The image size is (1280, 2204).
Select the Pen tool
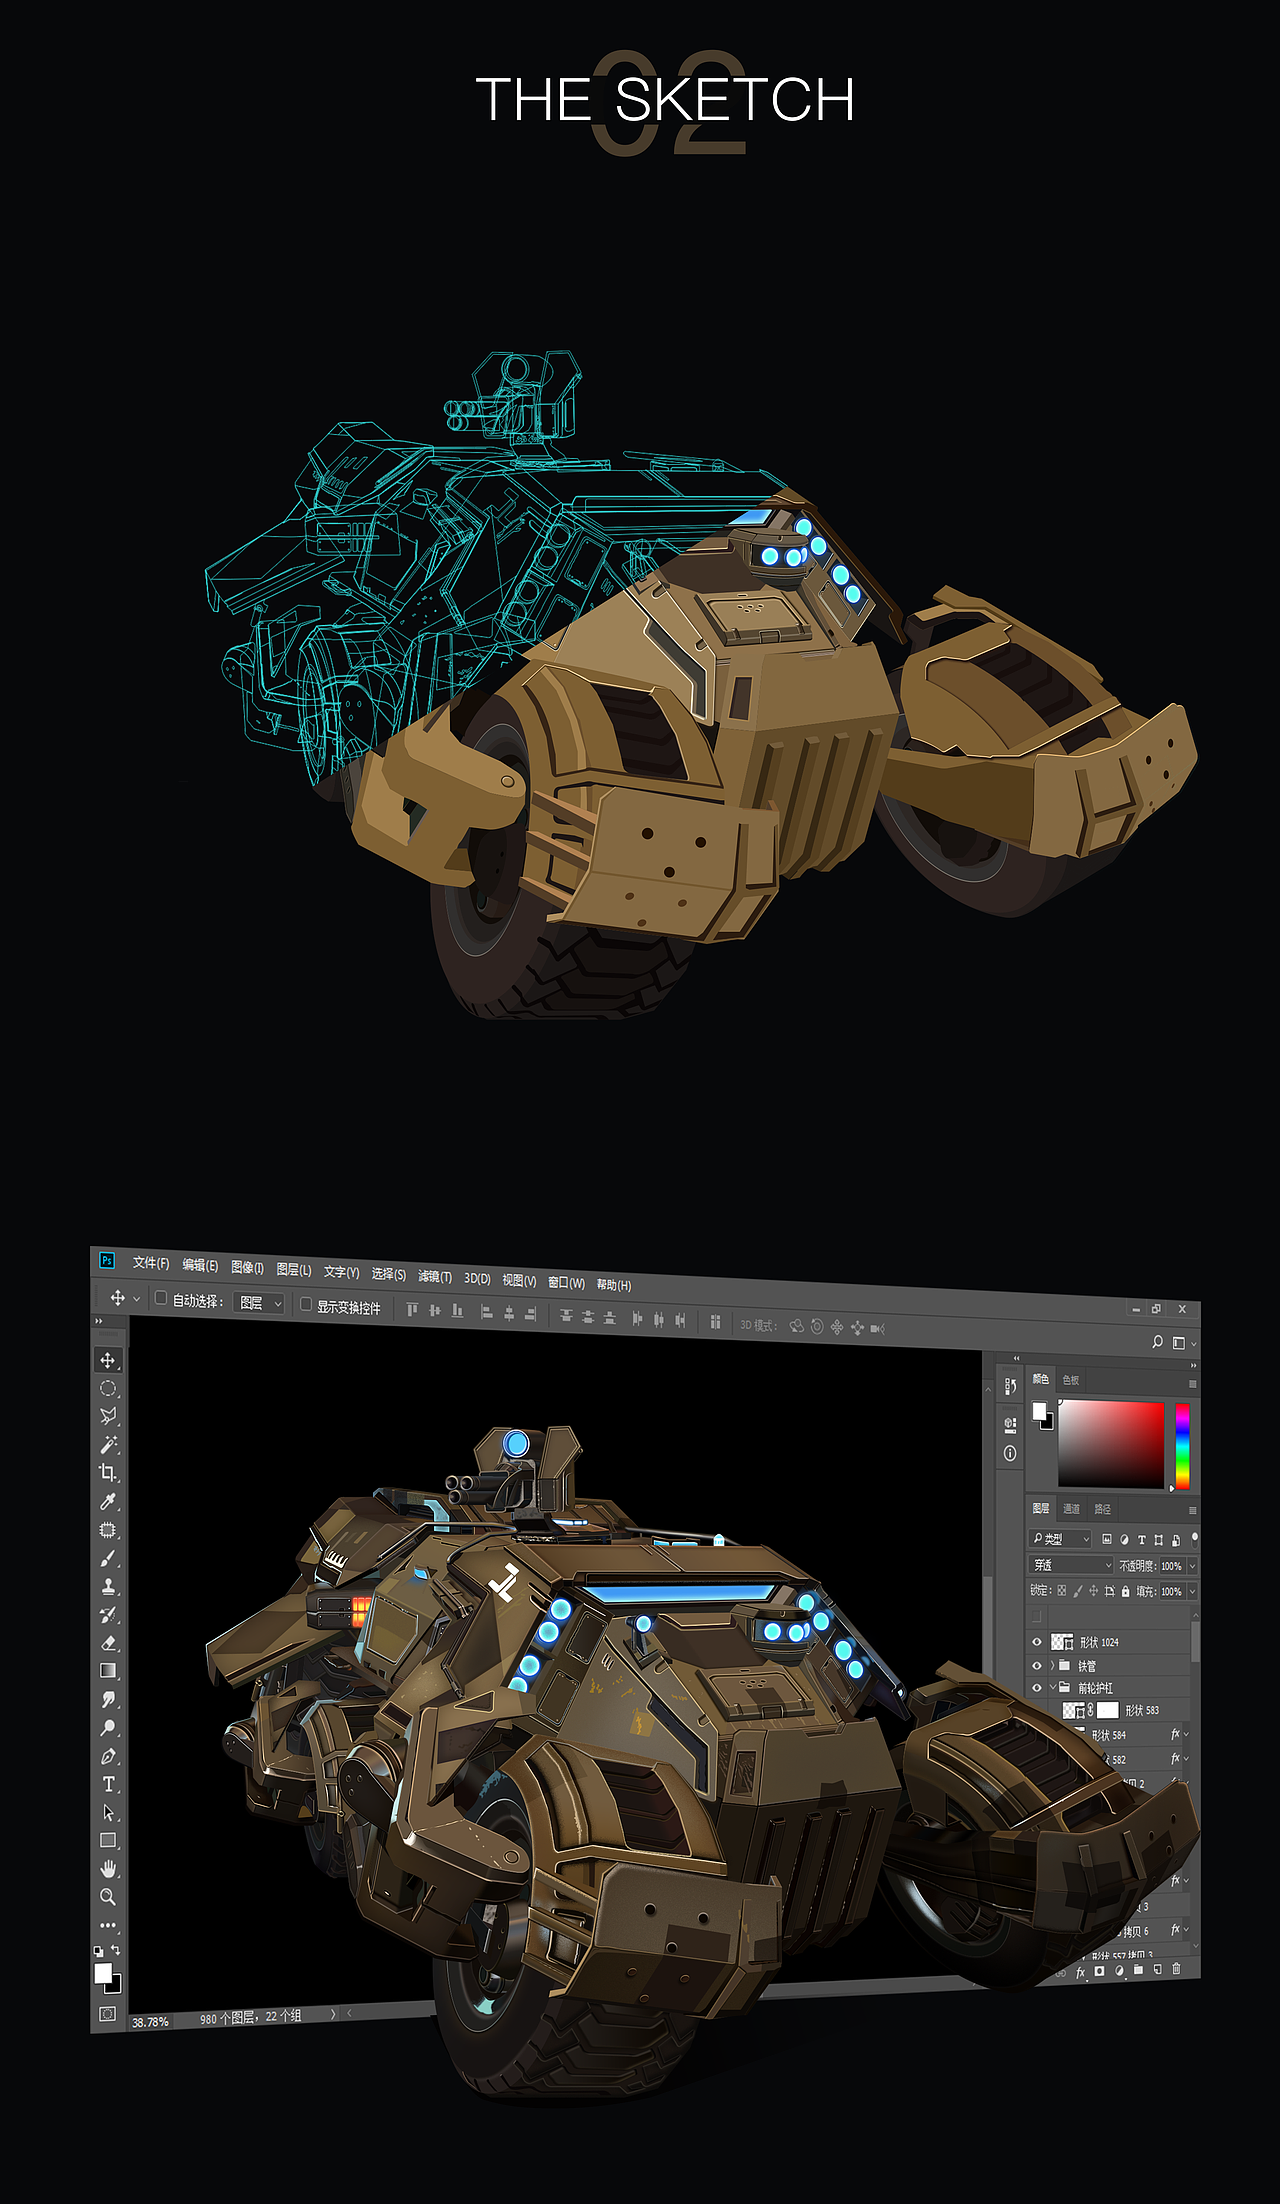pos(108,1756)
